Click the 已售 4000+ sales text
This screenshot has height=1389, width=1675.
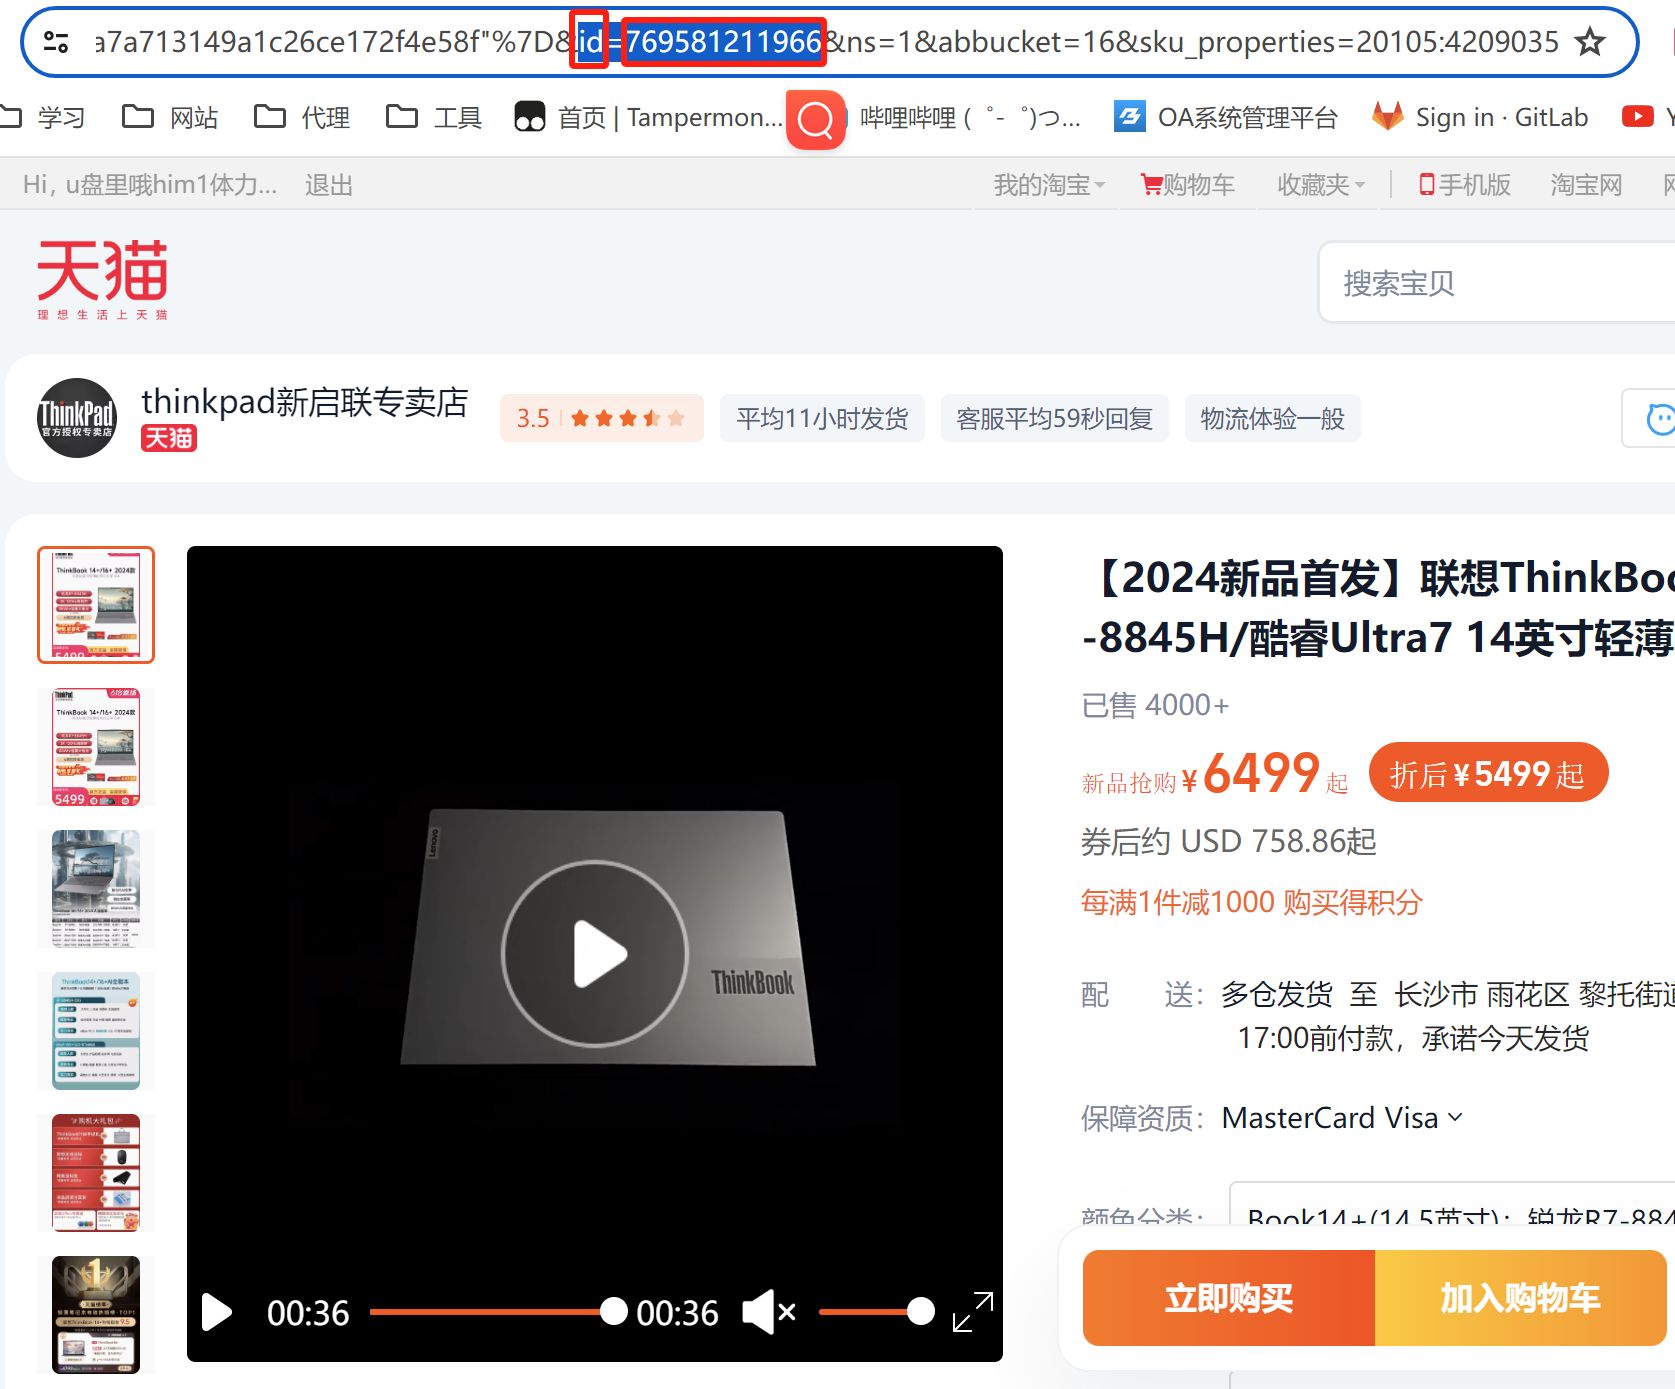[x=1155, y=705]
